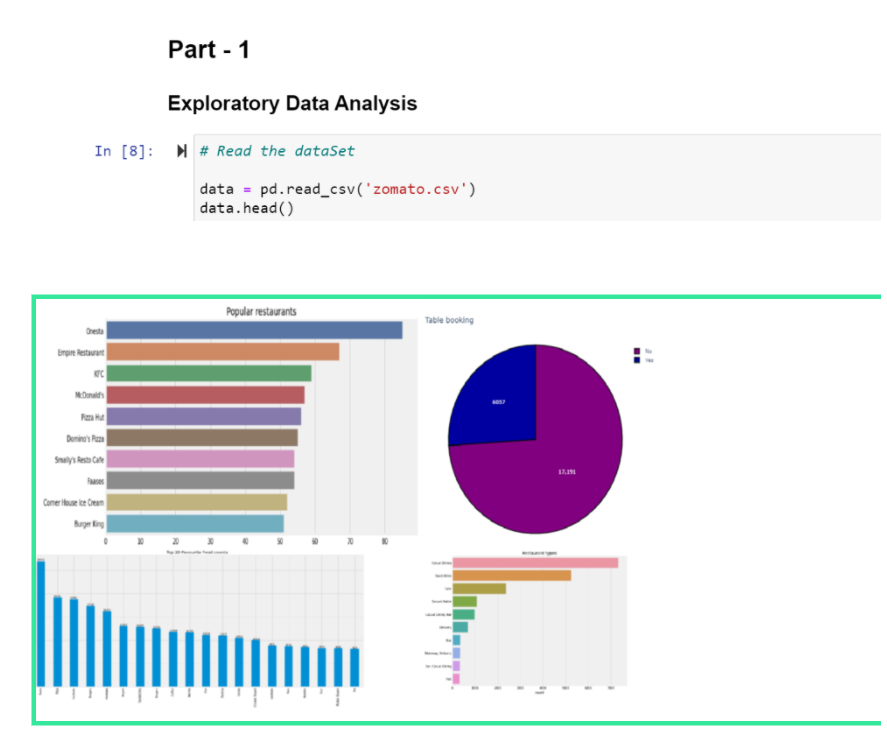Viewport: 887px width, 732px height.
Task: Click the longest pink bar in restaurant types chart
Action: (x=535, y=563)
